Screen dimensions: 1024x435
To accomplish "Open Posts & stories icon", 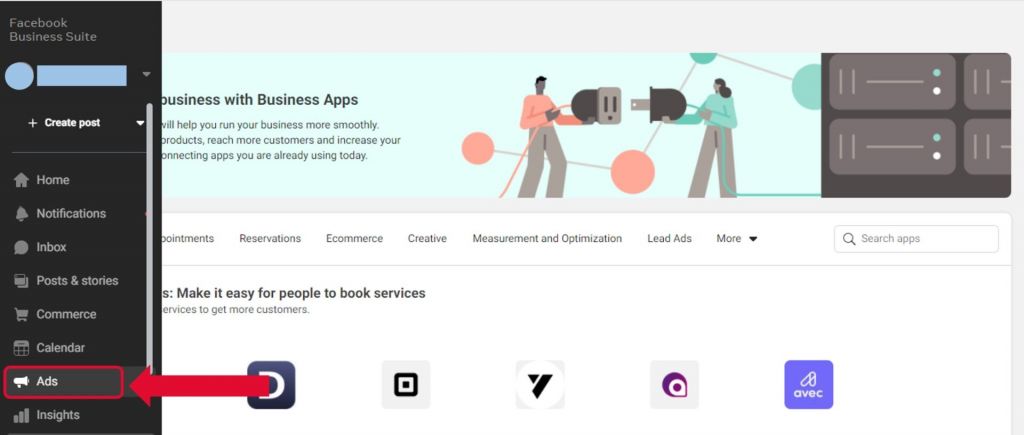I will coord(22,281).
